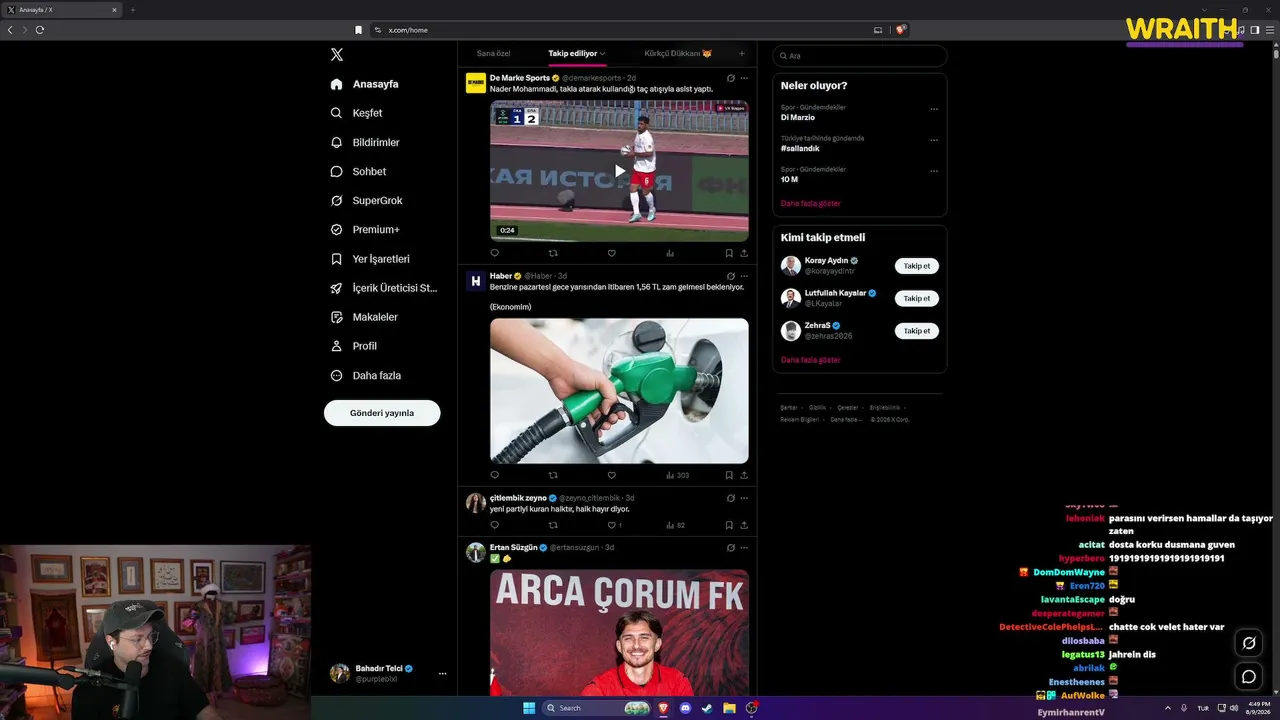Open more options for 10 M trend

point(934,171)
